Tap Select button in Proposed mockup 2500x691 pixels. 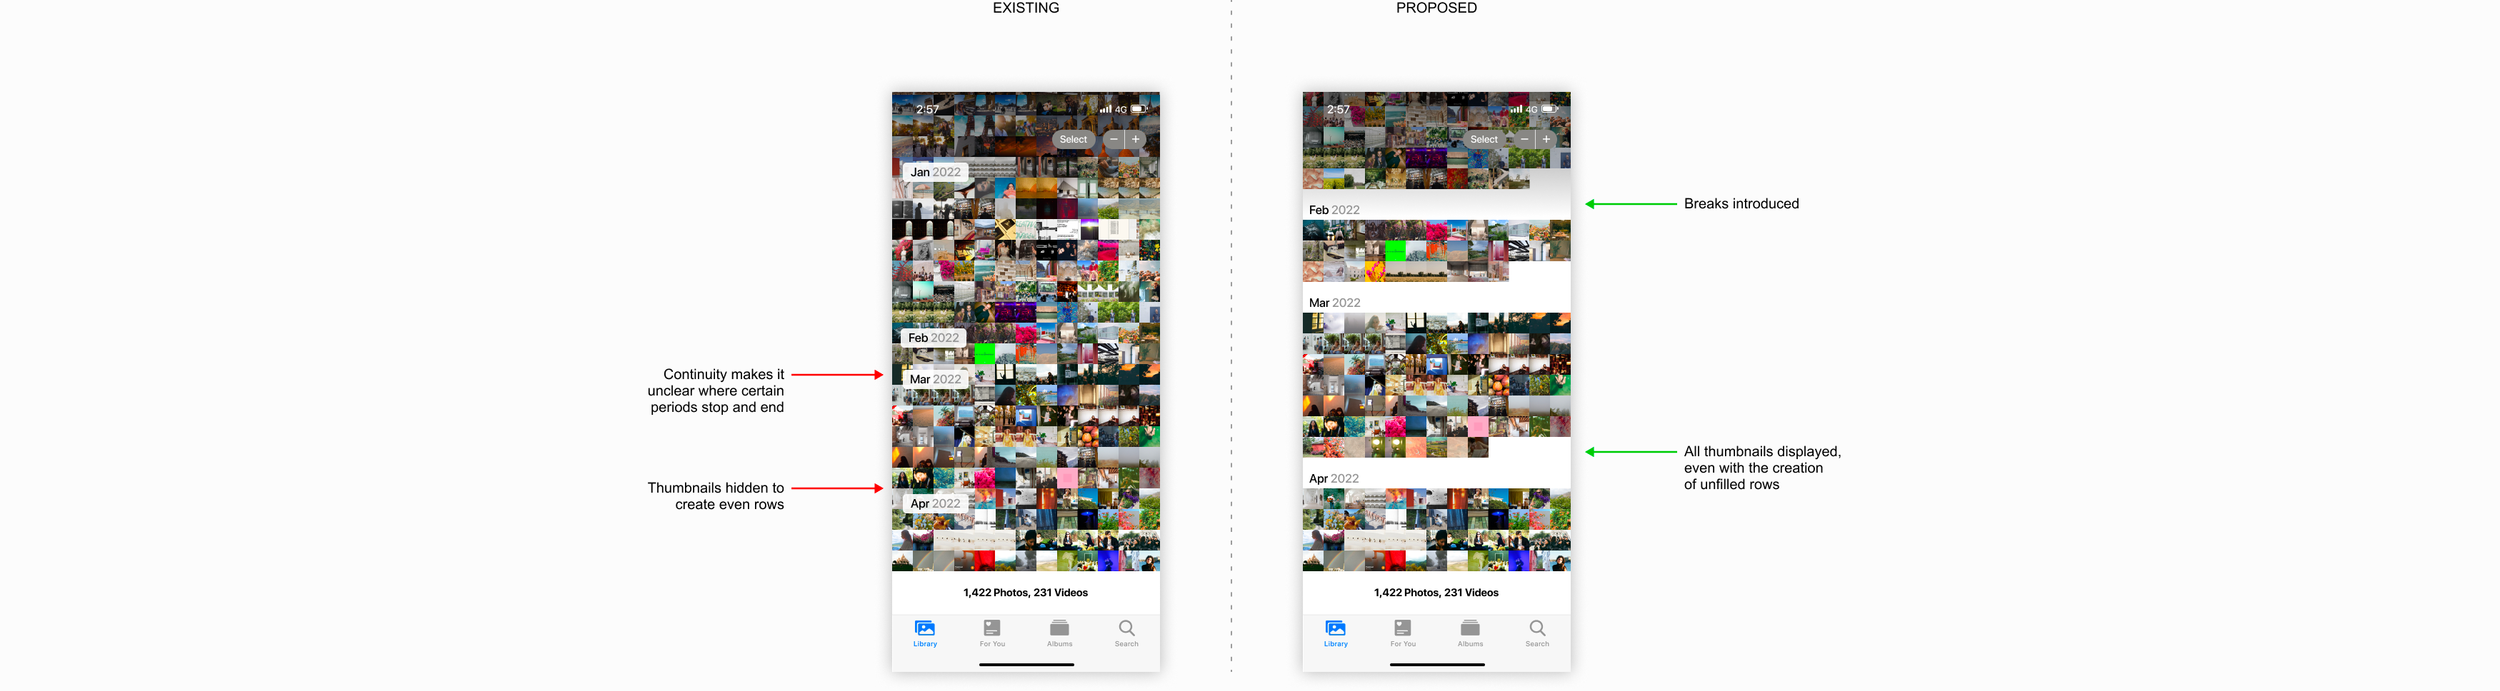point(1484,140)
